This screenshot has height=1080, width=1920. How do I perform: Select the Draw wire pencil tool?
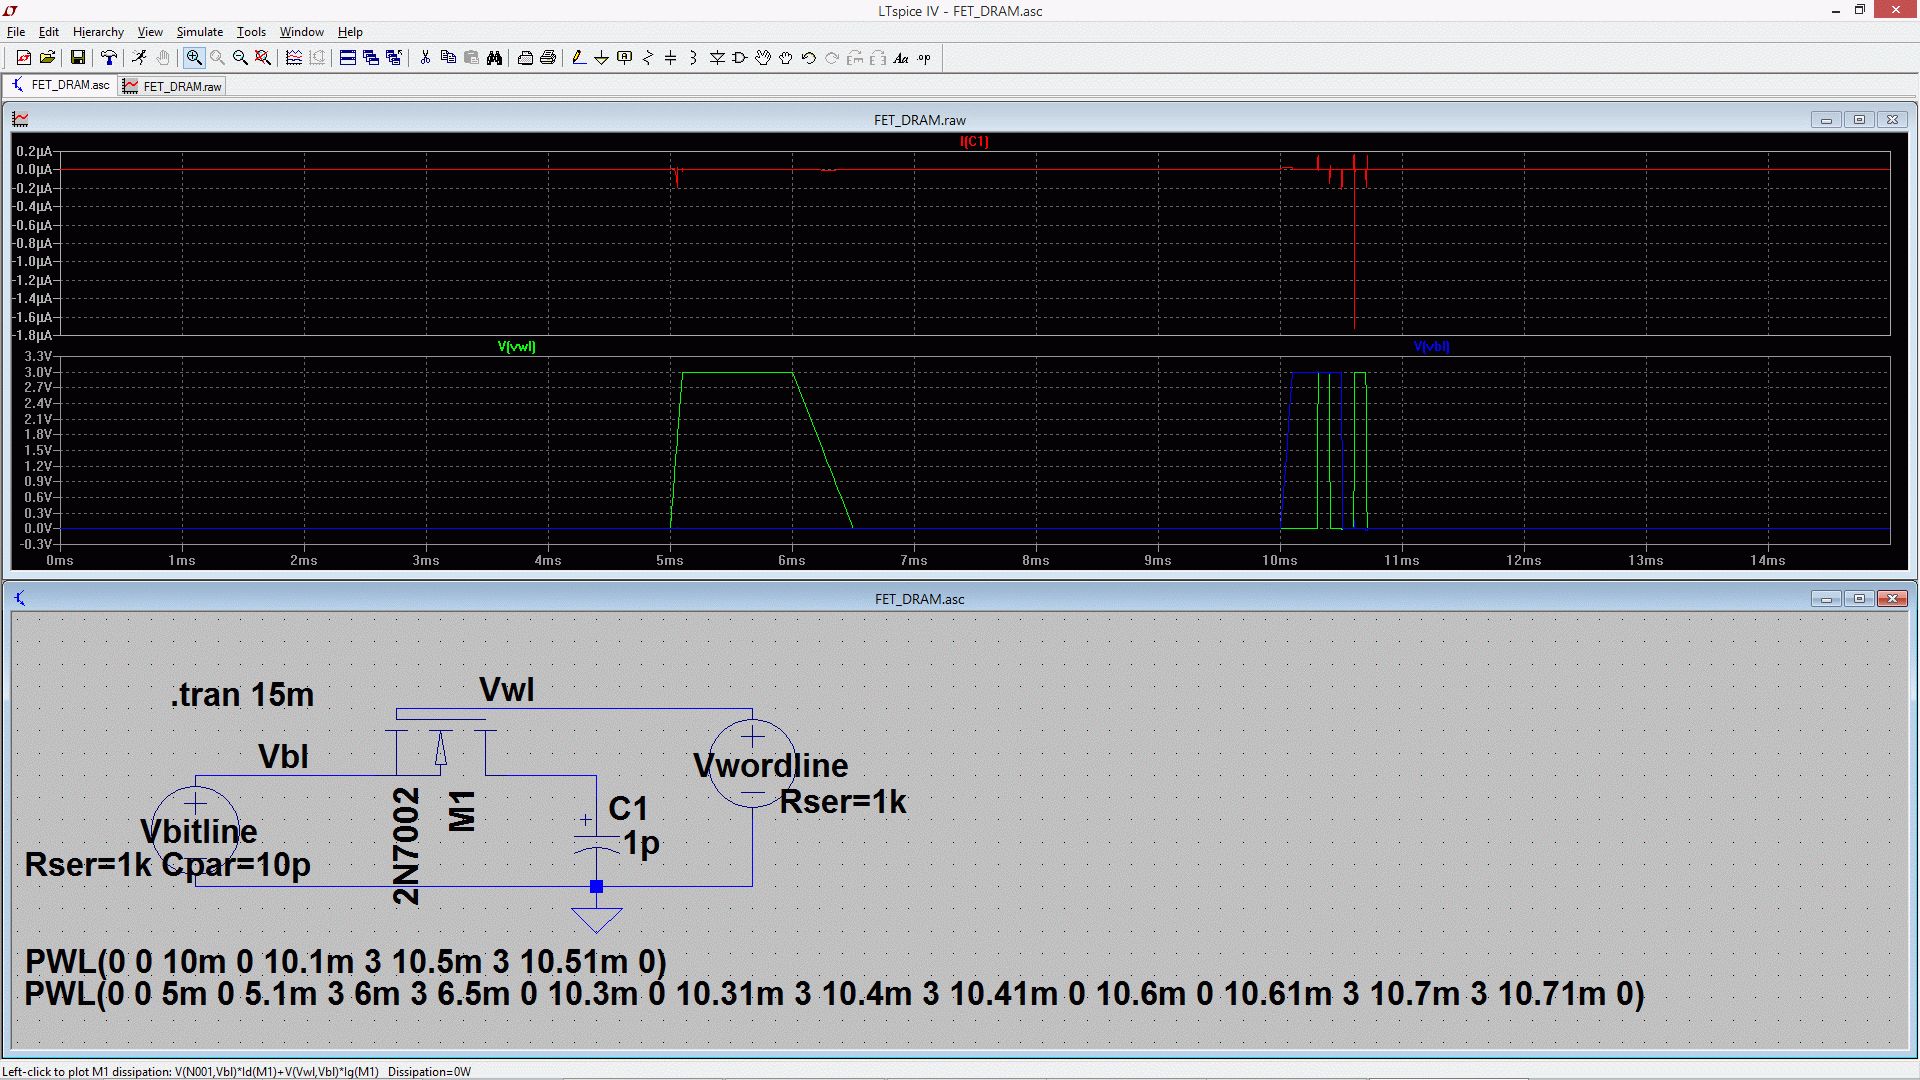click(x=578, y=58)
